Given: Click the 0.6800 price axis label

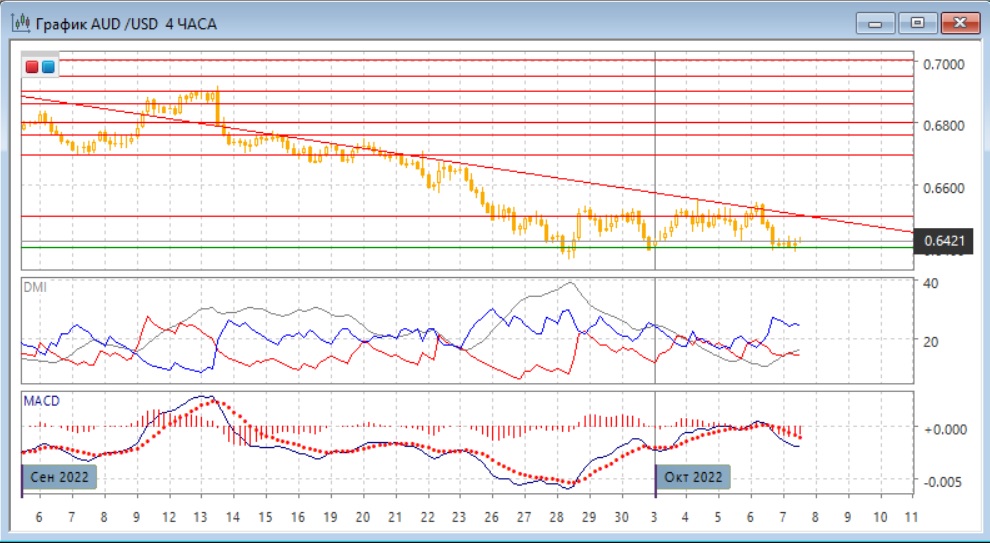Looking at the screenshot, I should click(x=944, y=126).
